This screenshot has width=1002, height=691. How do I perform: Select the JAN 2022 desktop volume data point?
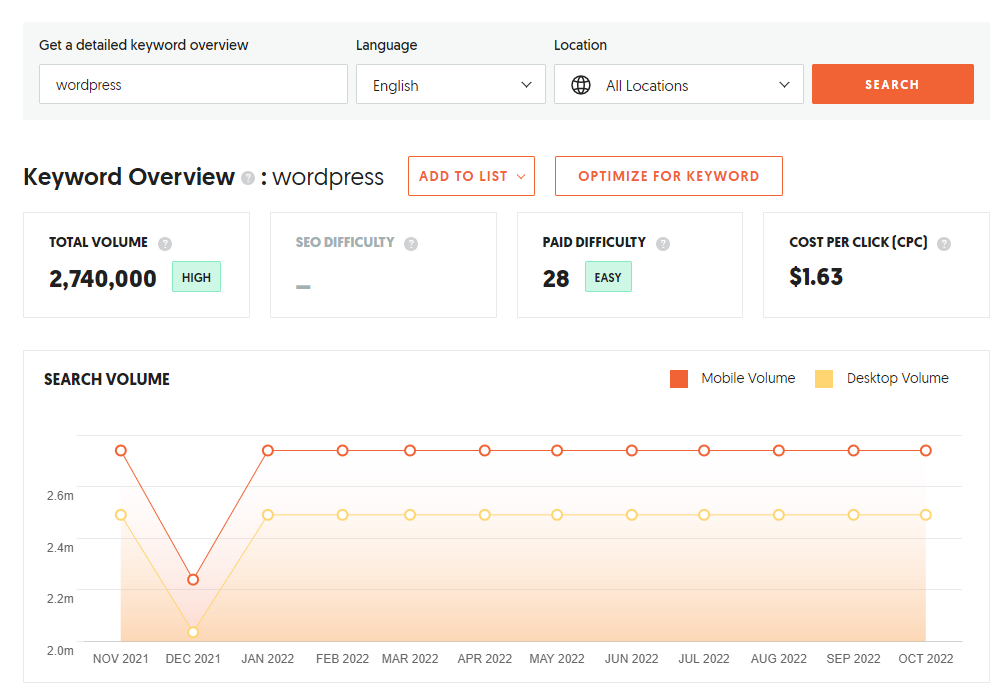click(x=268, y=515)
